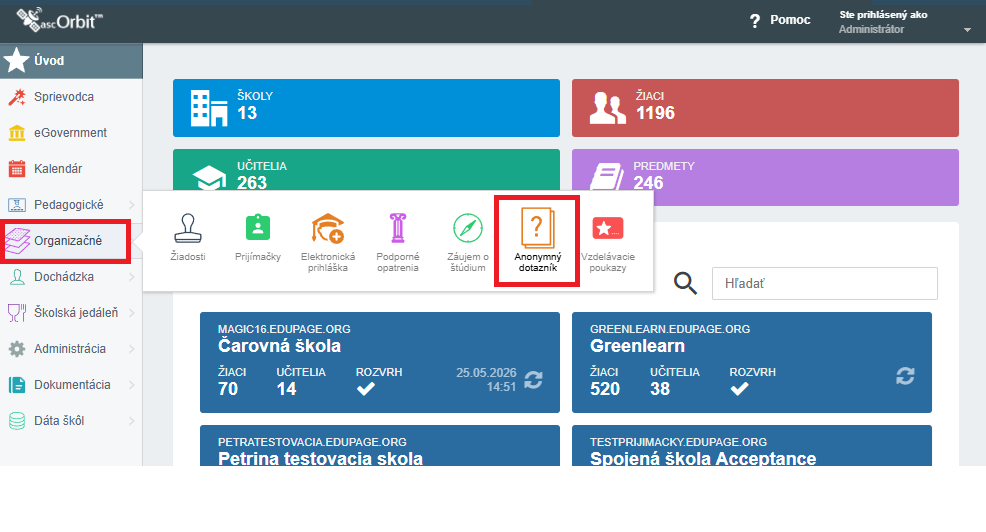986x532 pixels.
Task: Click Čarovná škola Žiaci count 70
Action: click(x=228, y=389)
